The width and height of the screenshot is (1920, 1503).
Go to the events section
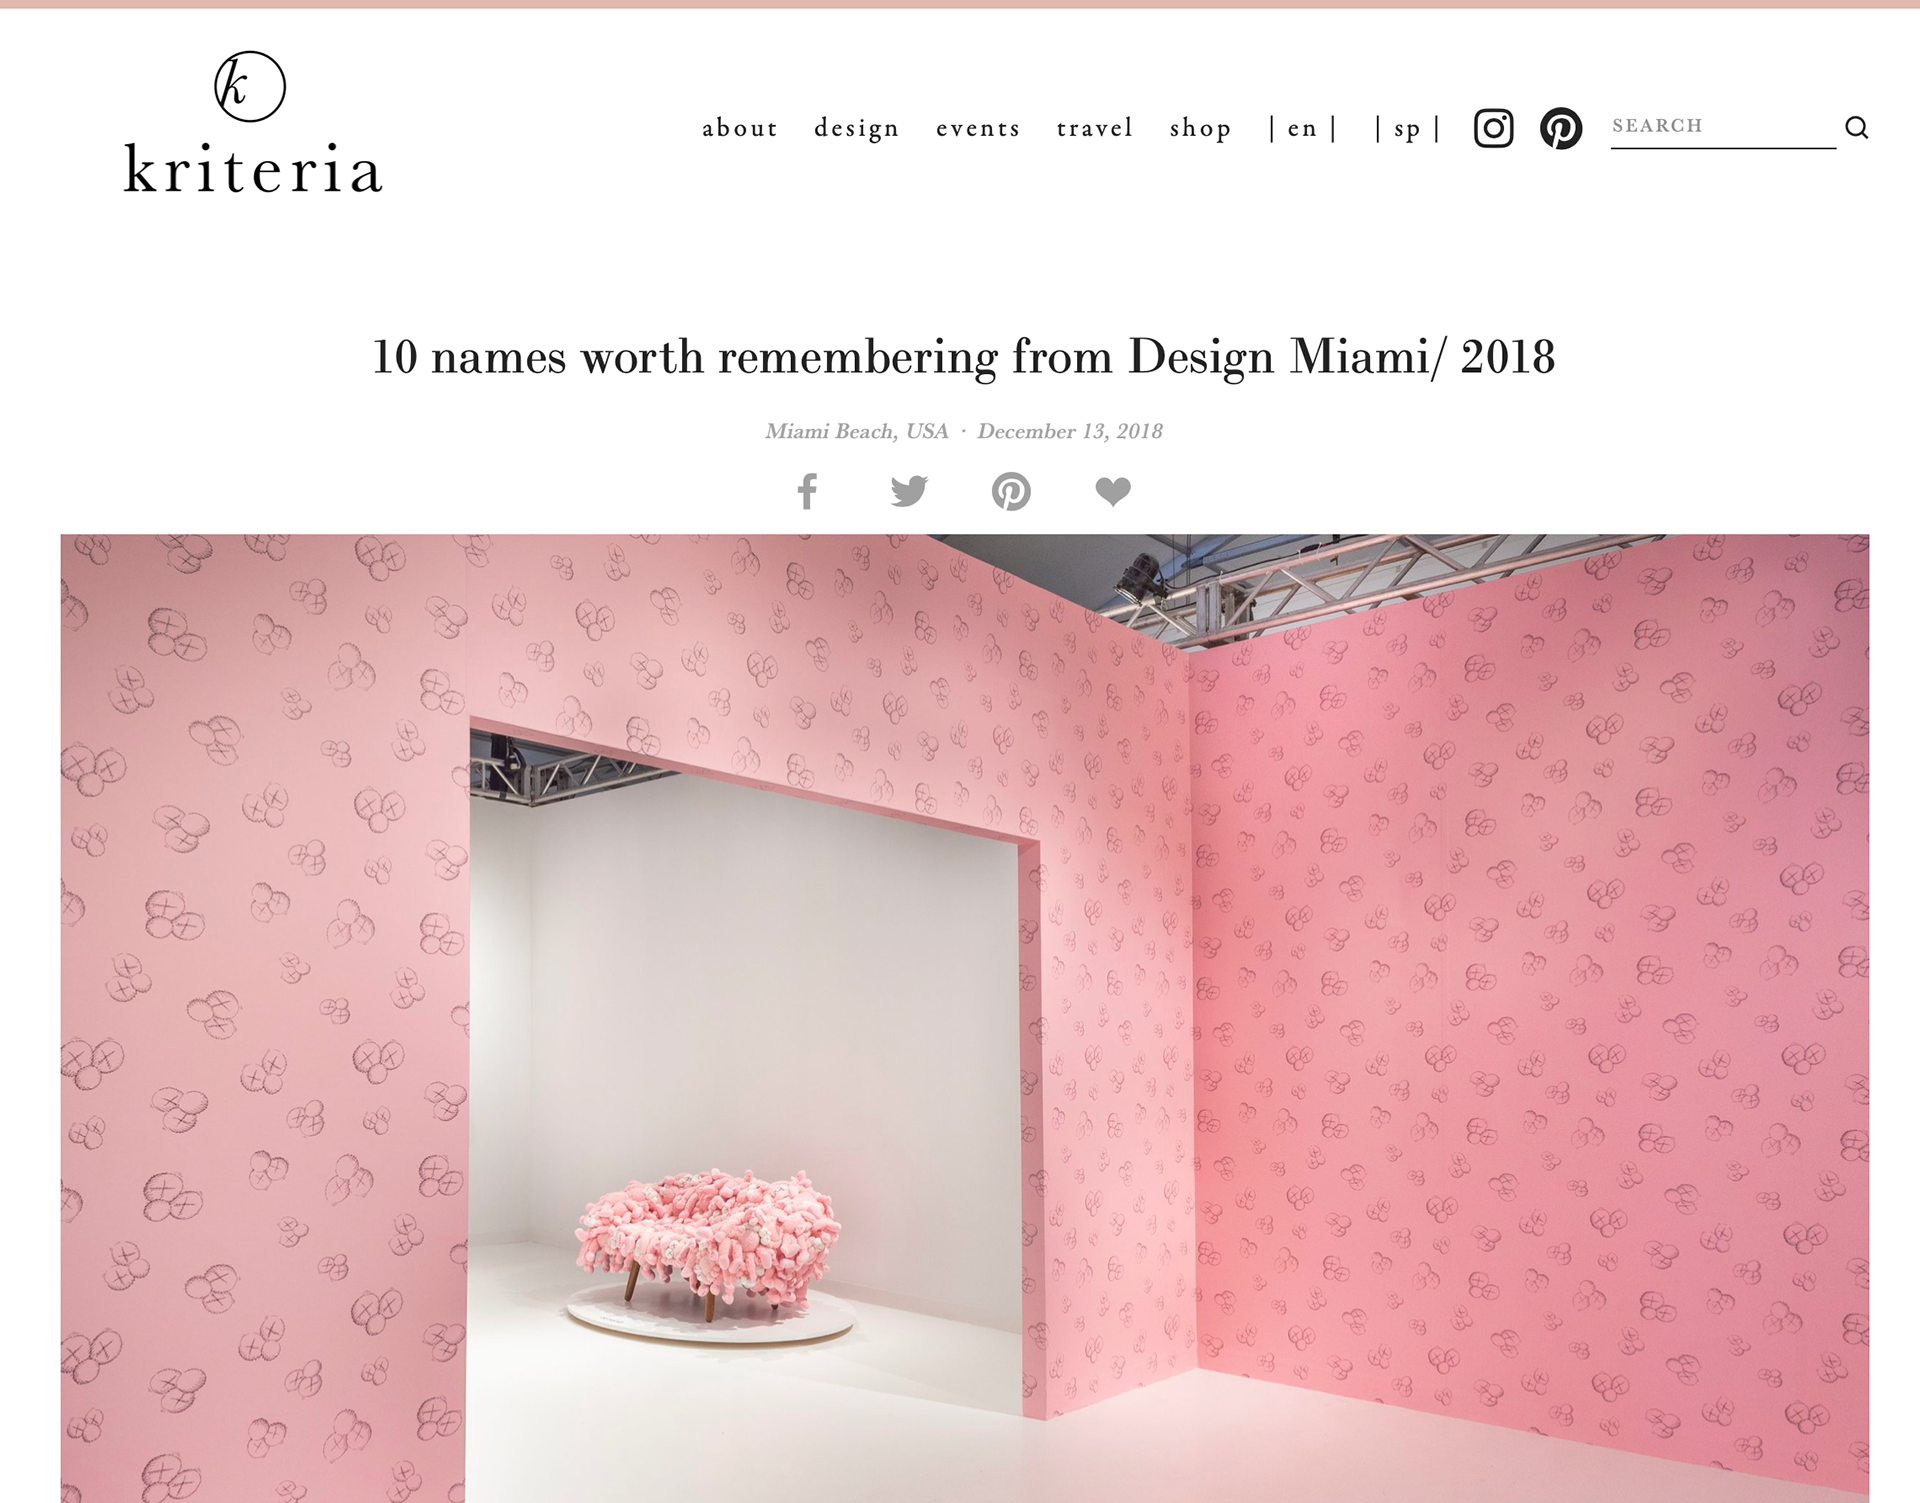tap(978, 128)
